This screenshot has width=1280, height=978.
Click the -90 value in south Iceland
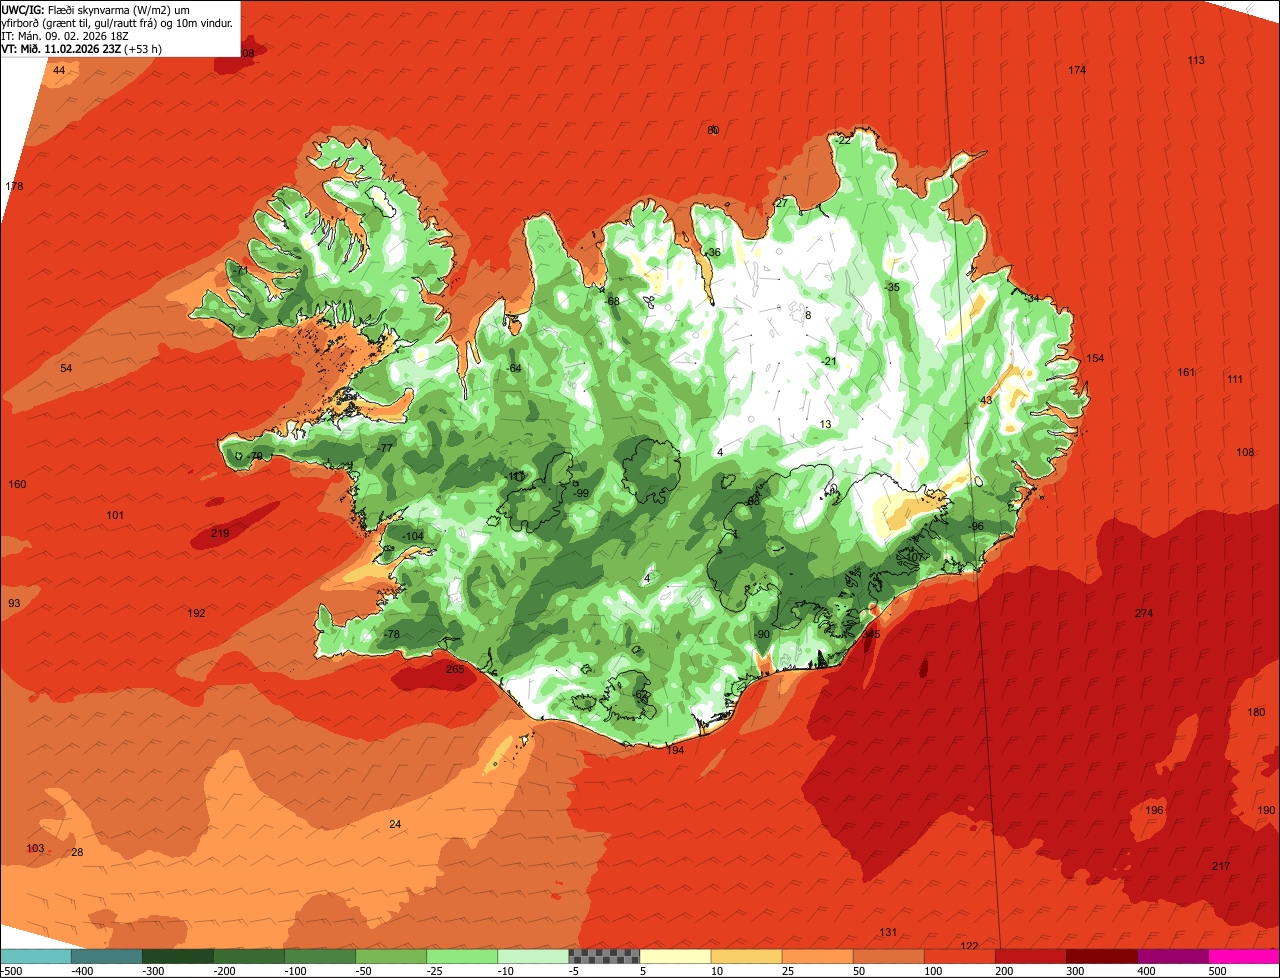click(761, 635)
